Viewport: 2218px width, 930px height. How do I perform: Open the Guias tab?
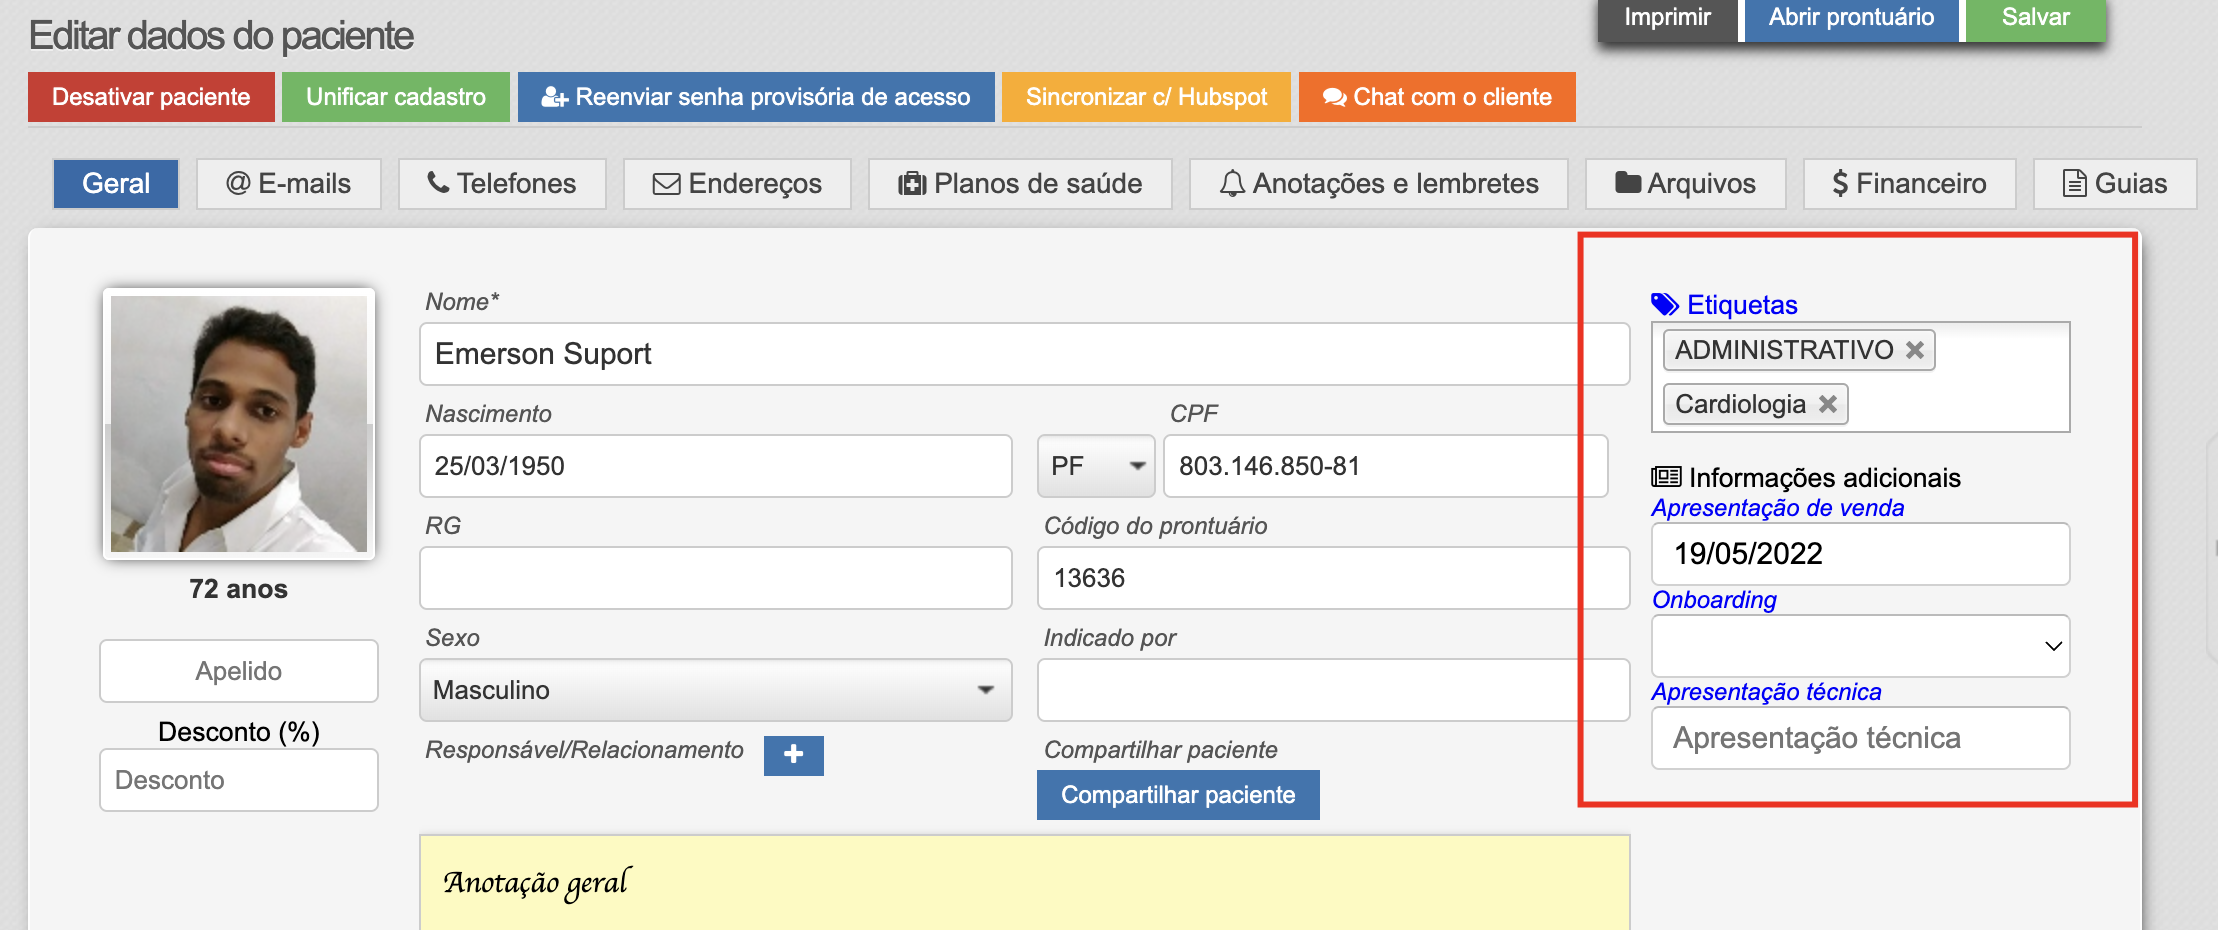click(2115, 184)
